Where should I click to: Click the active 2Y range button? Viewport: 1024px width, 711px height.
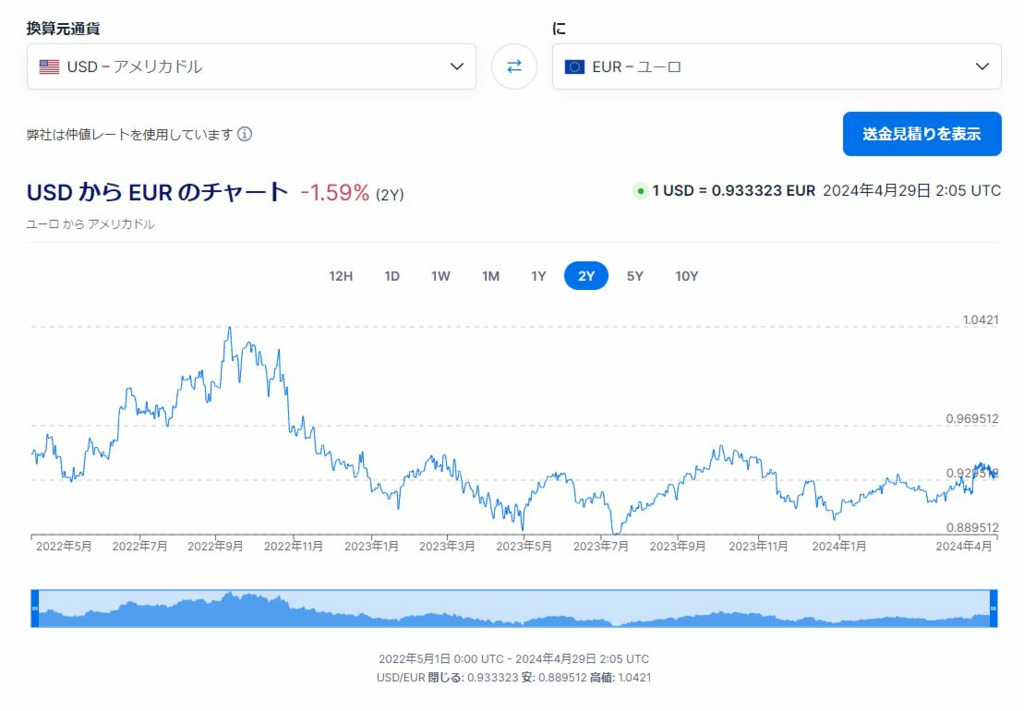pyautogui.click(x=586, y=276)
